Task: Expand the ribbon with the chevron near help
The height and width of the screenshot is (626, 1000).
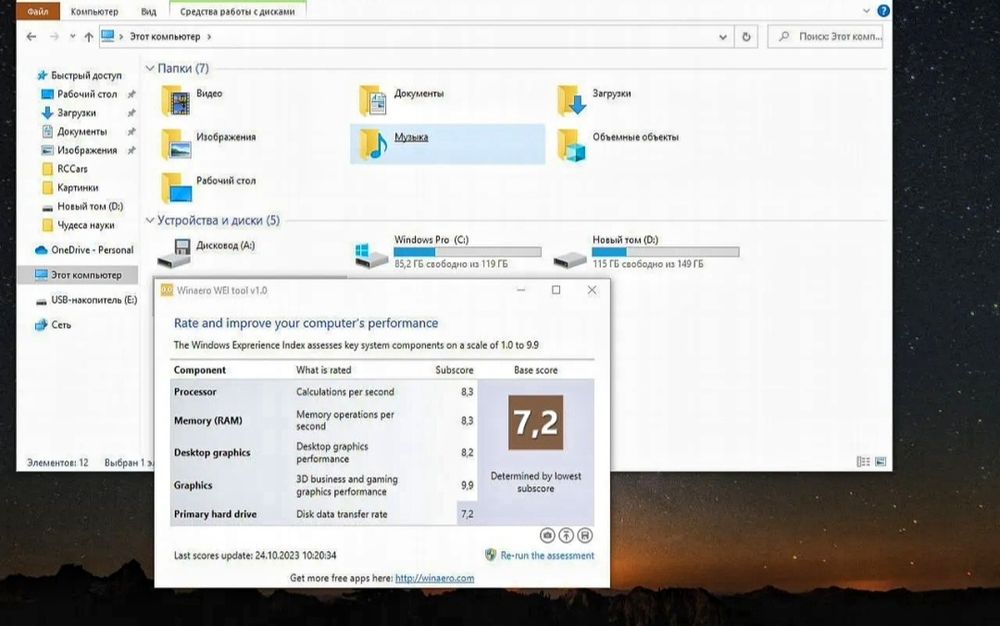Action: pyautogui.click(x=866, y=11)
